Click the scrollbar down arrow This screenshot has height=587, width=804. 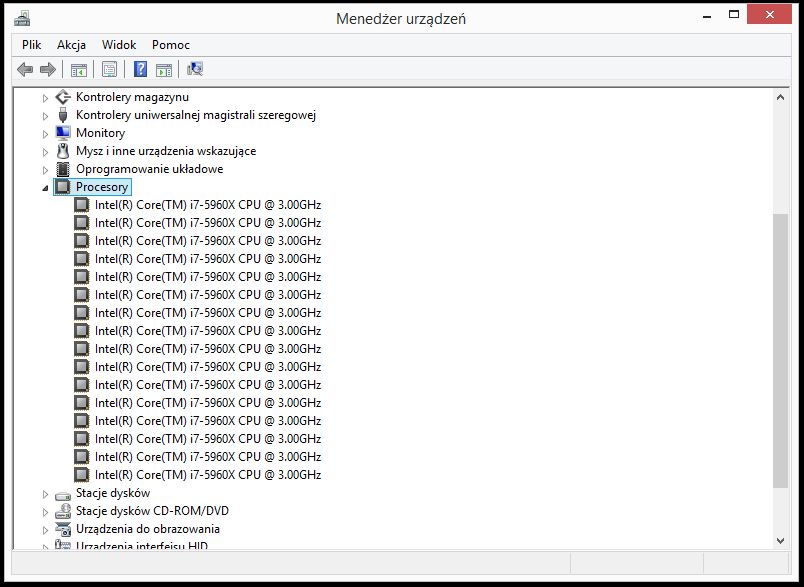pyautogui.click(x=780, y=540)
